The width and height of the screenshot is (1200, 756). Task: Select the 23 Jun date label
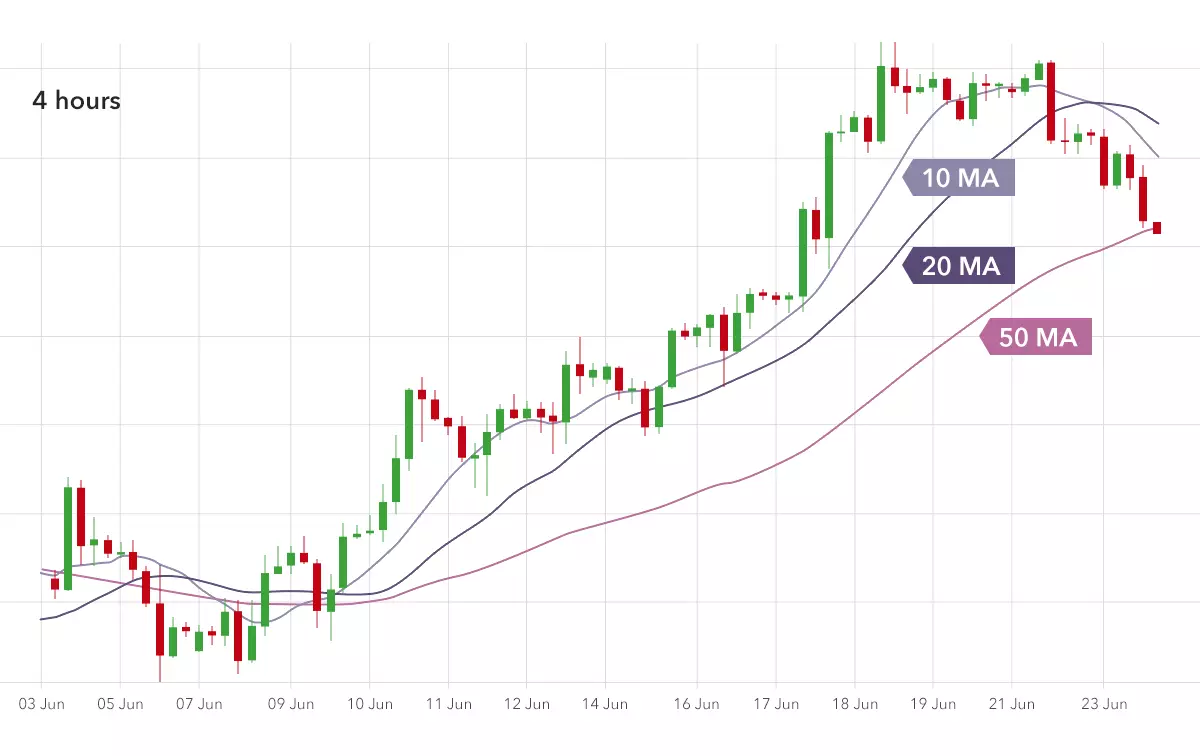[x=1103, y=704]
